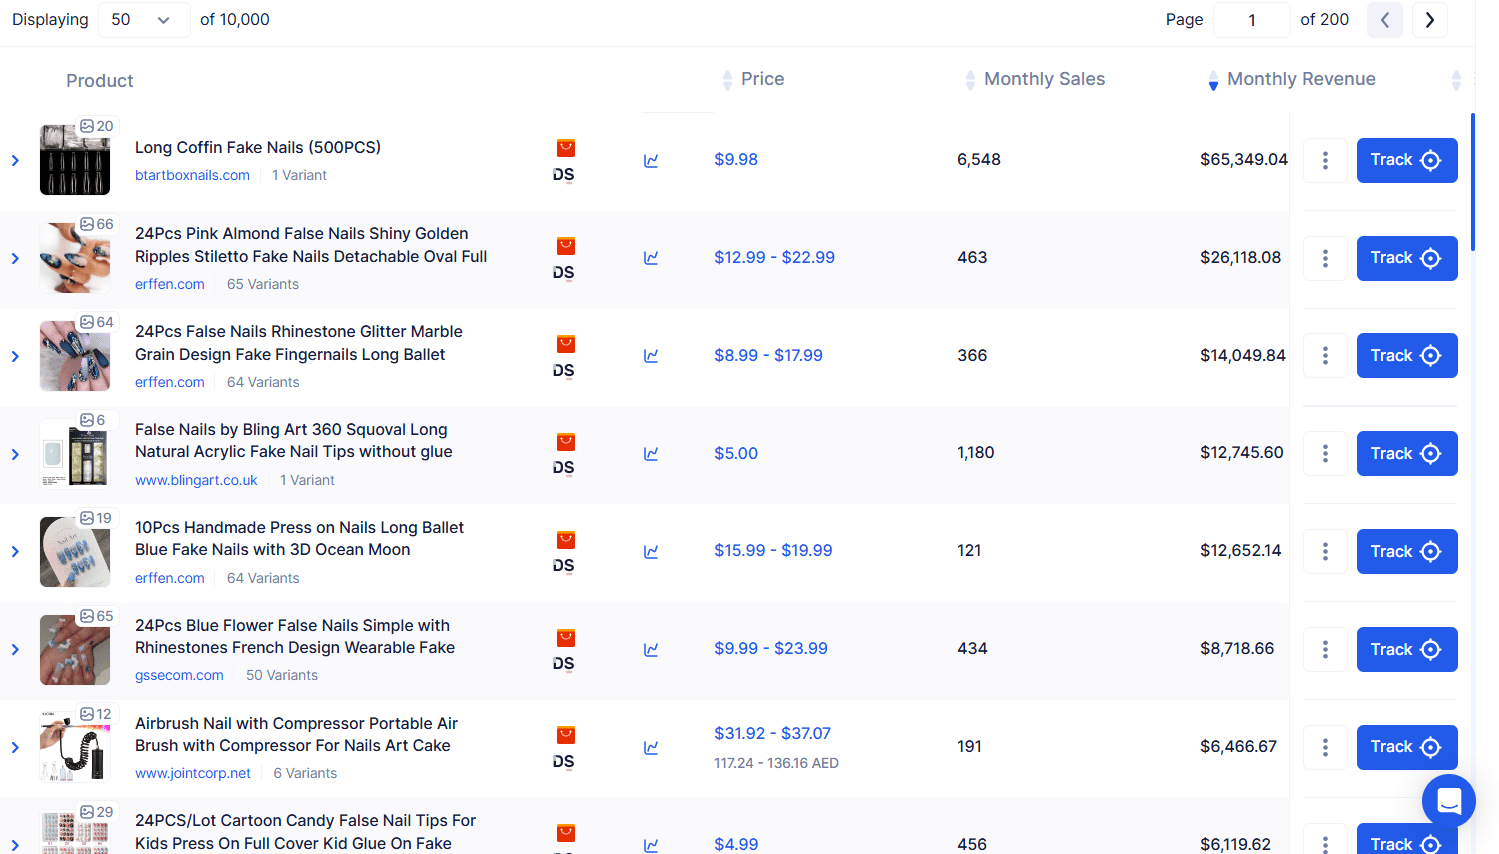Track the Blue Flower False Nails product
The height and width of the screenshot is (854, 1499).
[1407, 650]
